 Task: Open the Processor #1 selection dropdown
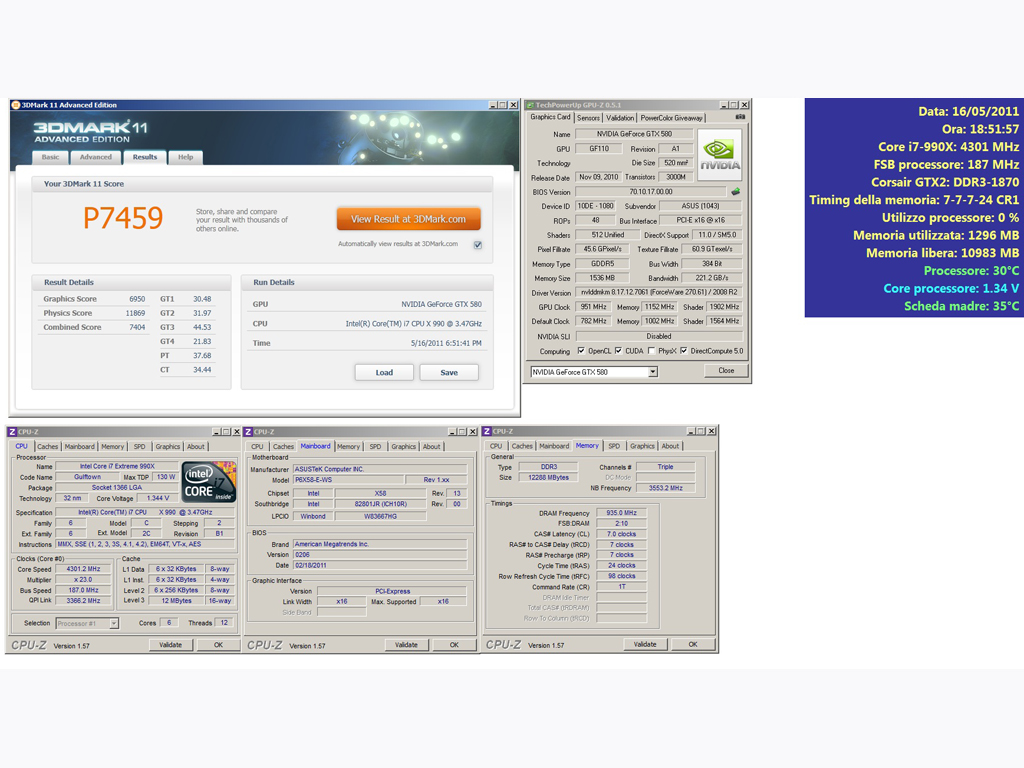(x=114, y=623)
